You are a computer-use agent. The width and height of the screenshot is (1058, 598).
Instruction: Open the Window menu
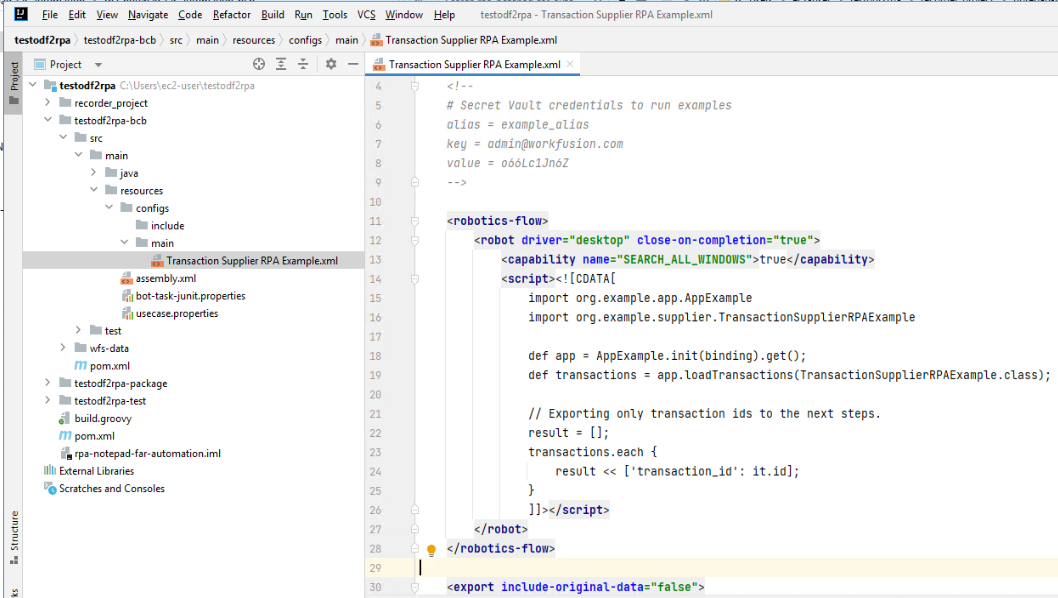404,14
